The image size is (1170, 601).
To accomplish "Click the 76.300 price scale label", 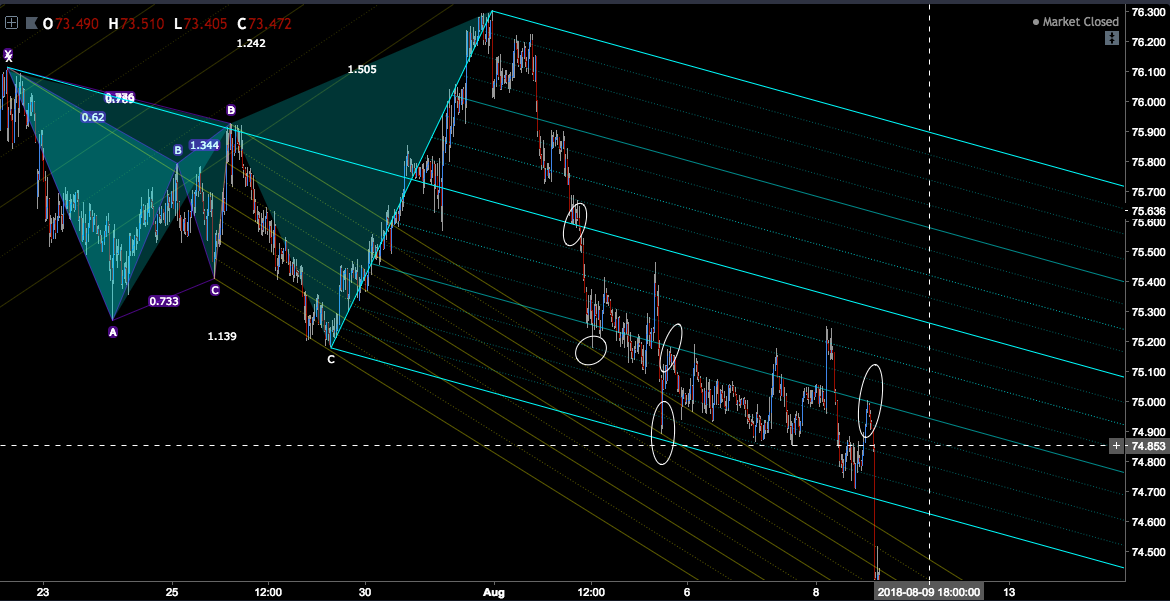I will [1148, 12].
